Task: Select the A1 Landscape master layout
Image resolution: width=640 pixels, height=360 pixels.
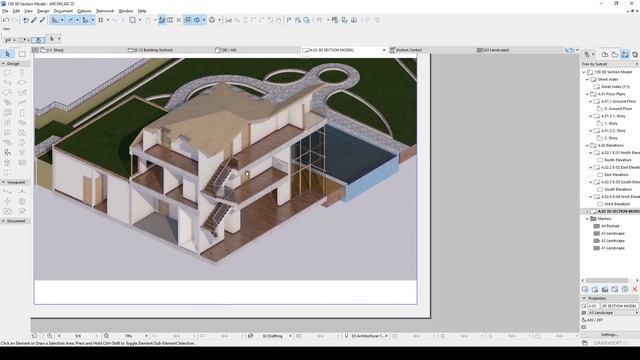Action: pos(613,248)
